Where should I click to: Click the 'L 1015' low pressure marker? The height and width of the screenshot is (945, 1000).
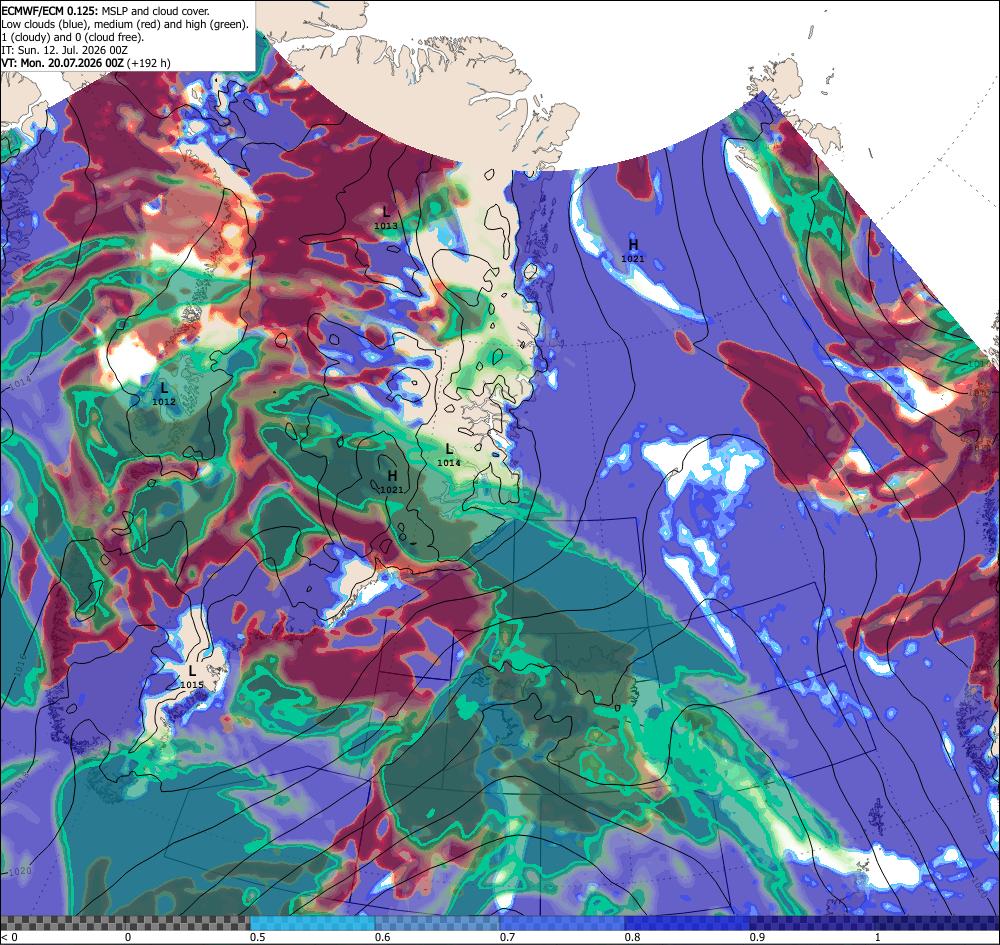tap(192, 676)
